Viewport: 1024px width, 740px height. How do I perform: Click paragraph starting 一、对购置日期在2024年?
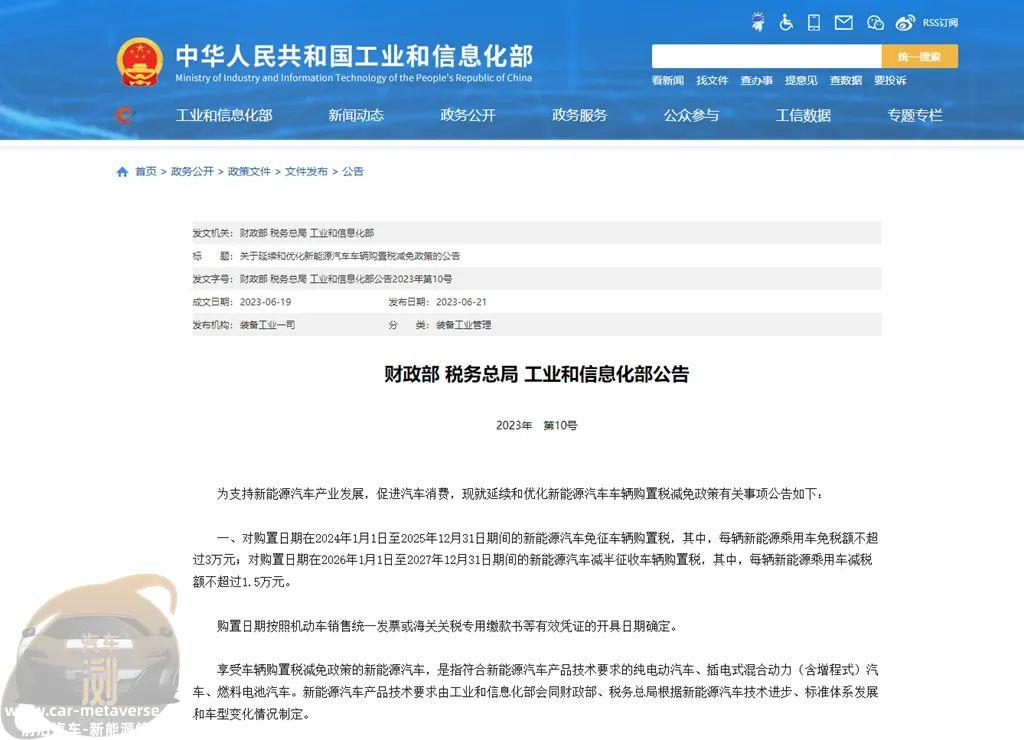536,560
